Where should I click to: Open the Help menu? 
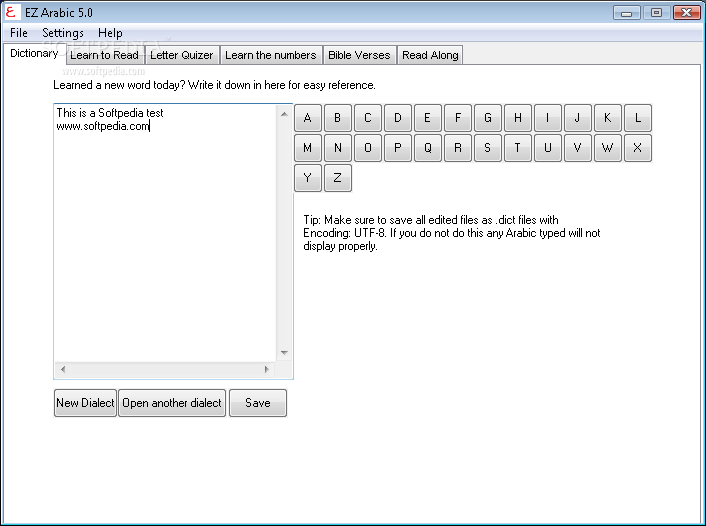click(110, 33)
